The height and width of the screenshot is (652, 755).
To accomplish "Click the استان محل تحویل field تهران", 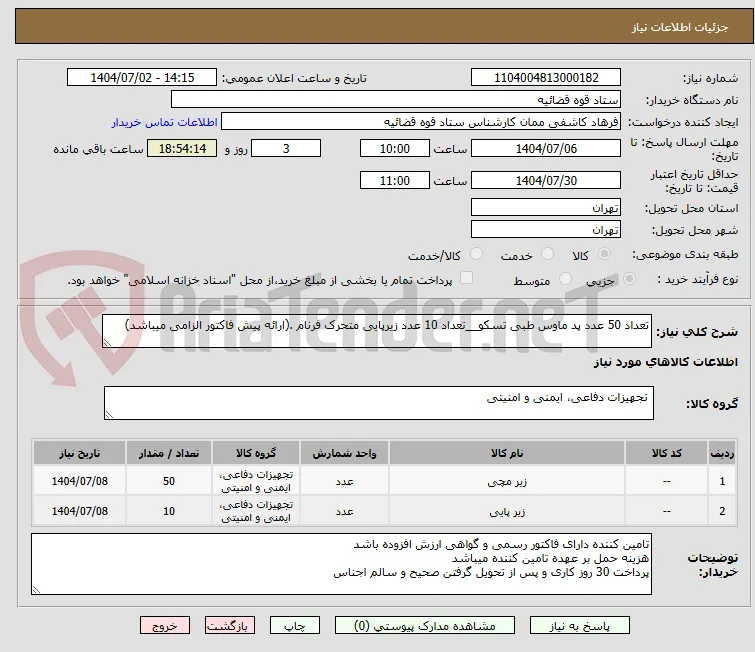I will tap(546, 207).
